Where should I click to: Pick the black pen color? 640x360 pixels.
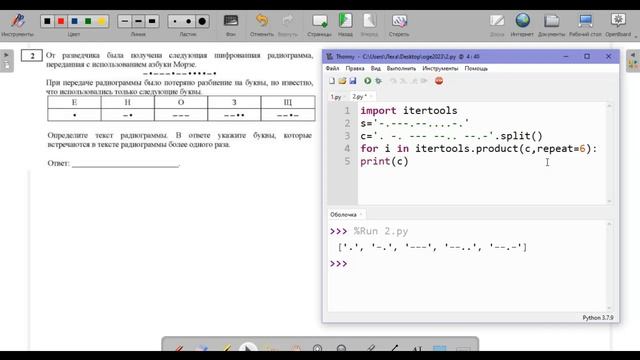point(47,21)
